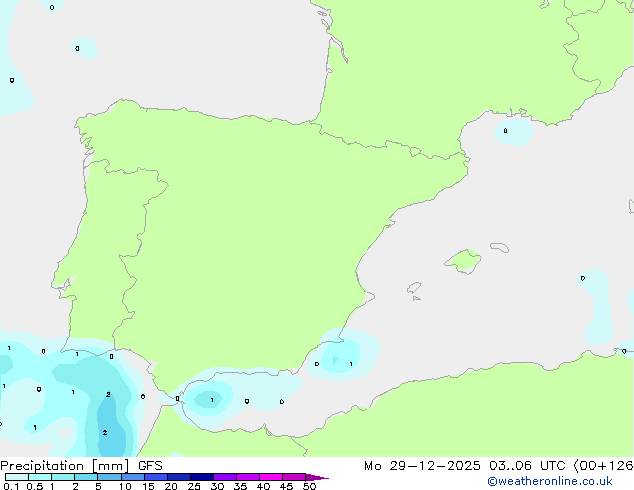Click the '10' legend scale label

[125, 486]
